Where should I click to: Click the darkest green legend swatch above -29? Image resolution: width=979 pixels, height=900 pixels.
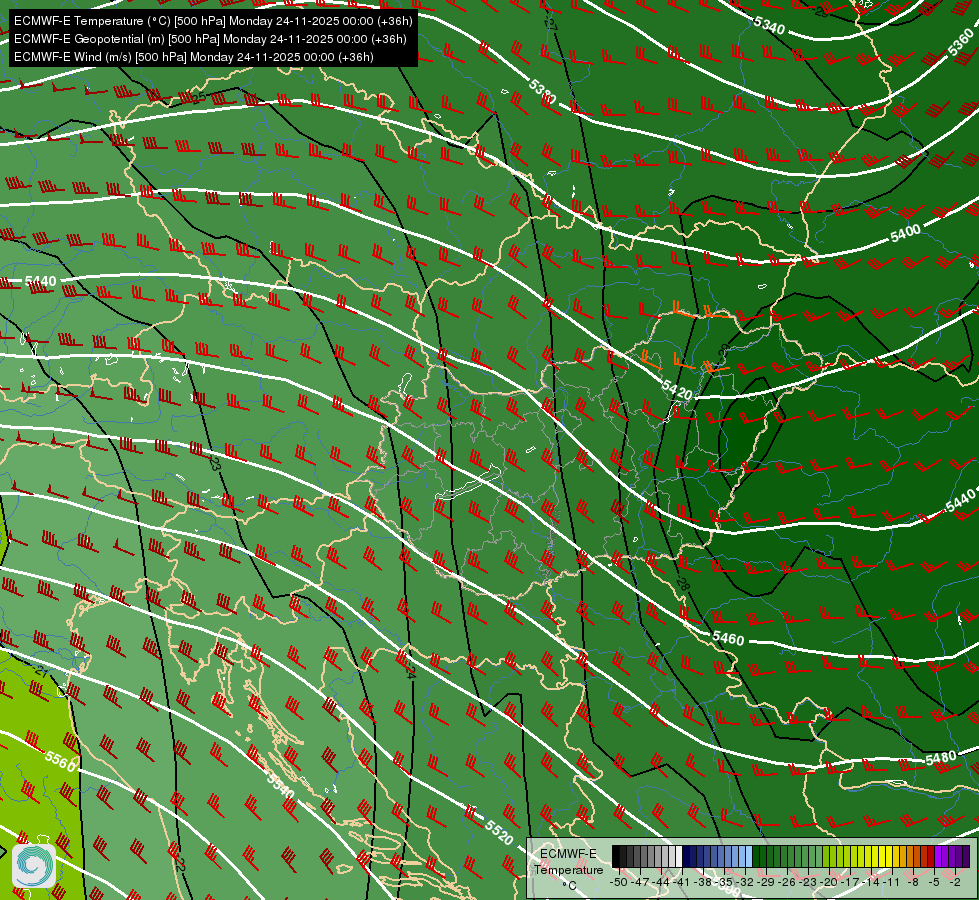[x=756, y=856]
